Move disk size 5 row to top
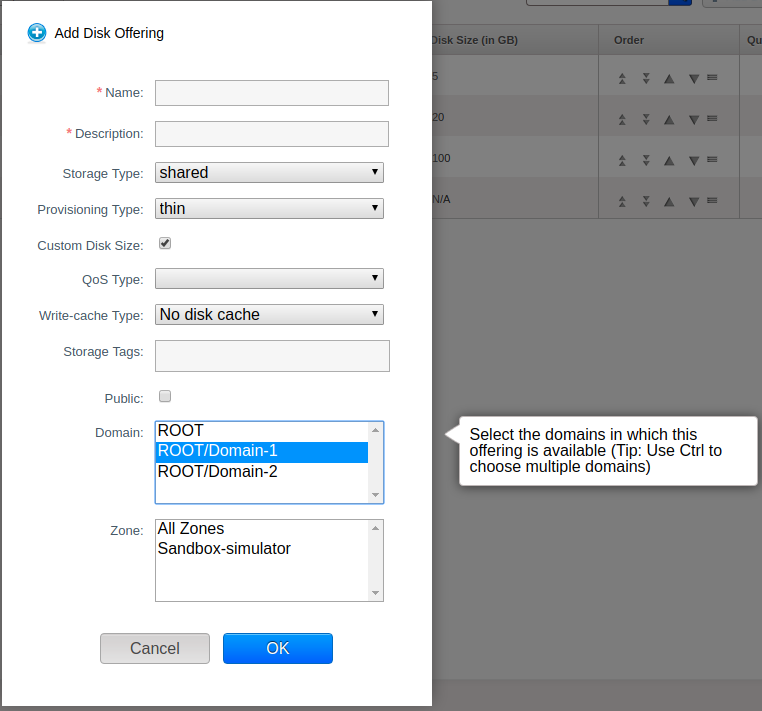The height and width of the screenshot is (711, 762). pyautogui.click(x=622, y=78)
